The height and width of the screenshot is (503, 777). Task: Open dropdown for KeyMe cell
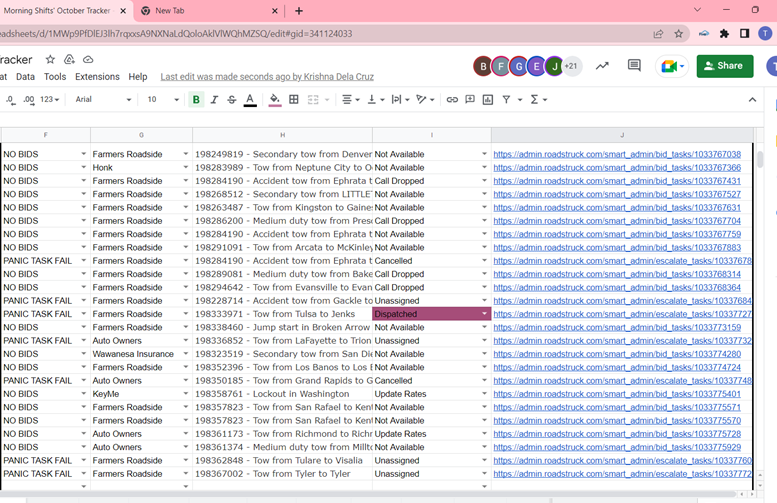[186, 394]
